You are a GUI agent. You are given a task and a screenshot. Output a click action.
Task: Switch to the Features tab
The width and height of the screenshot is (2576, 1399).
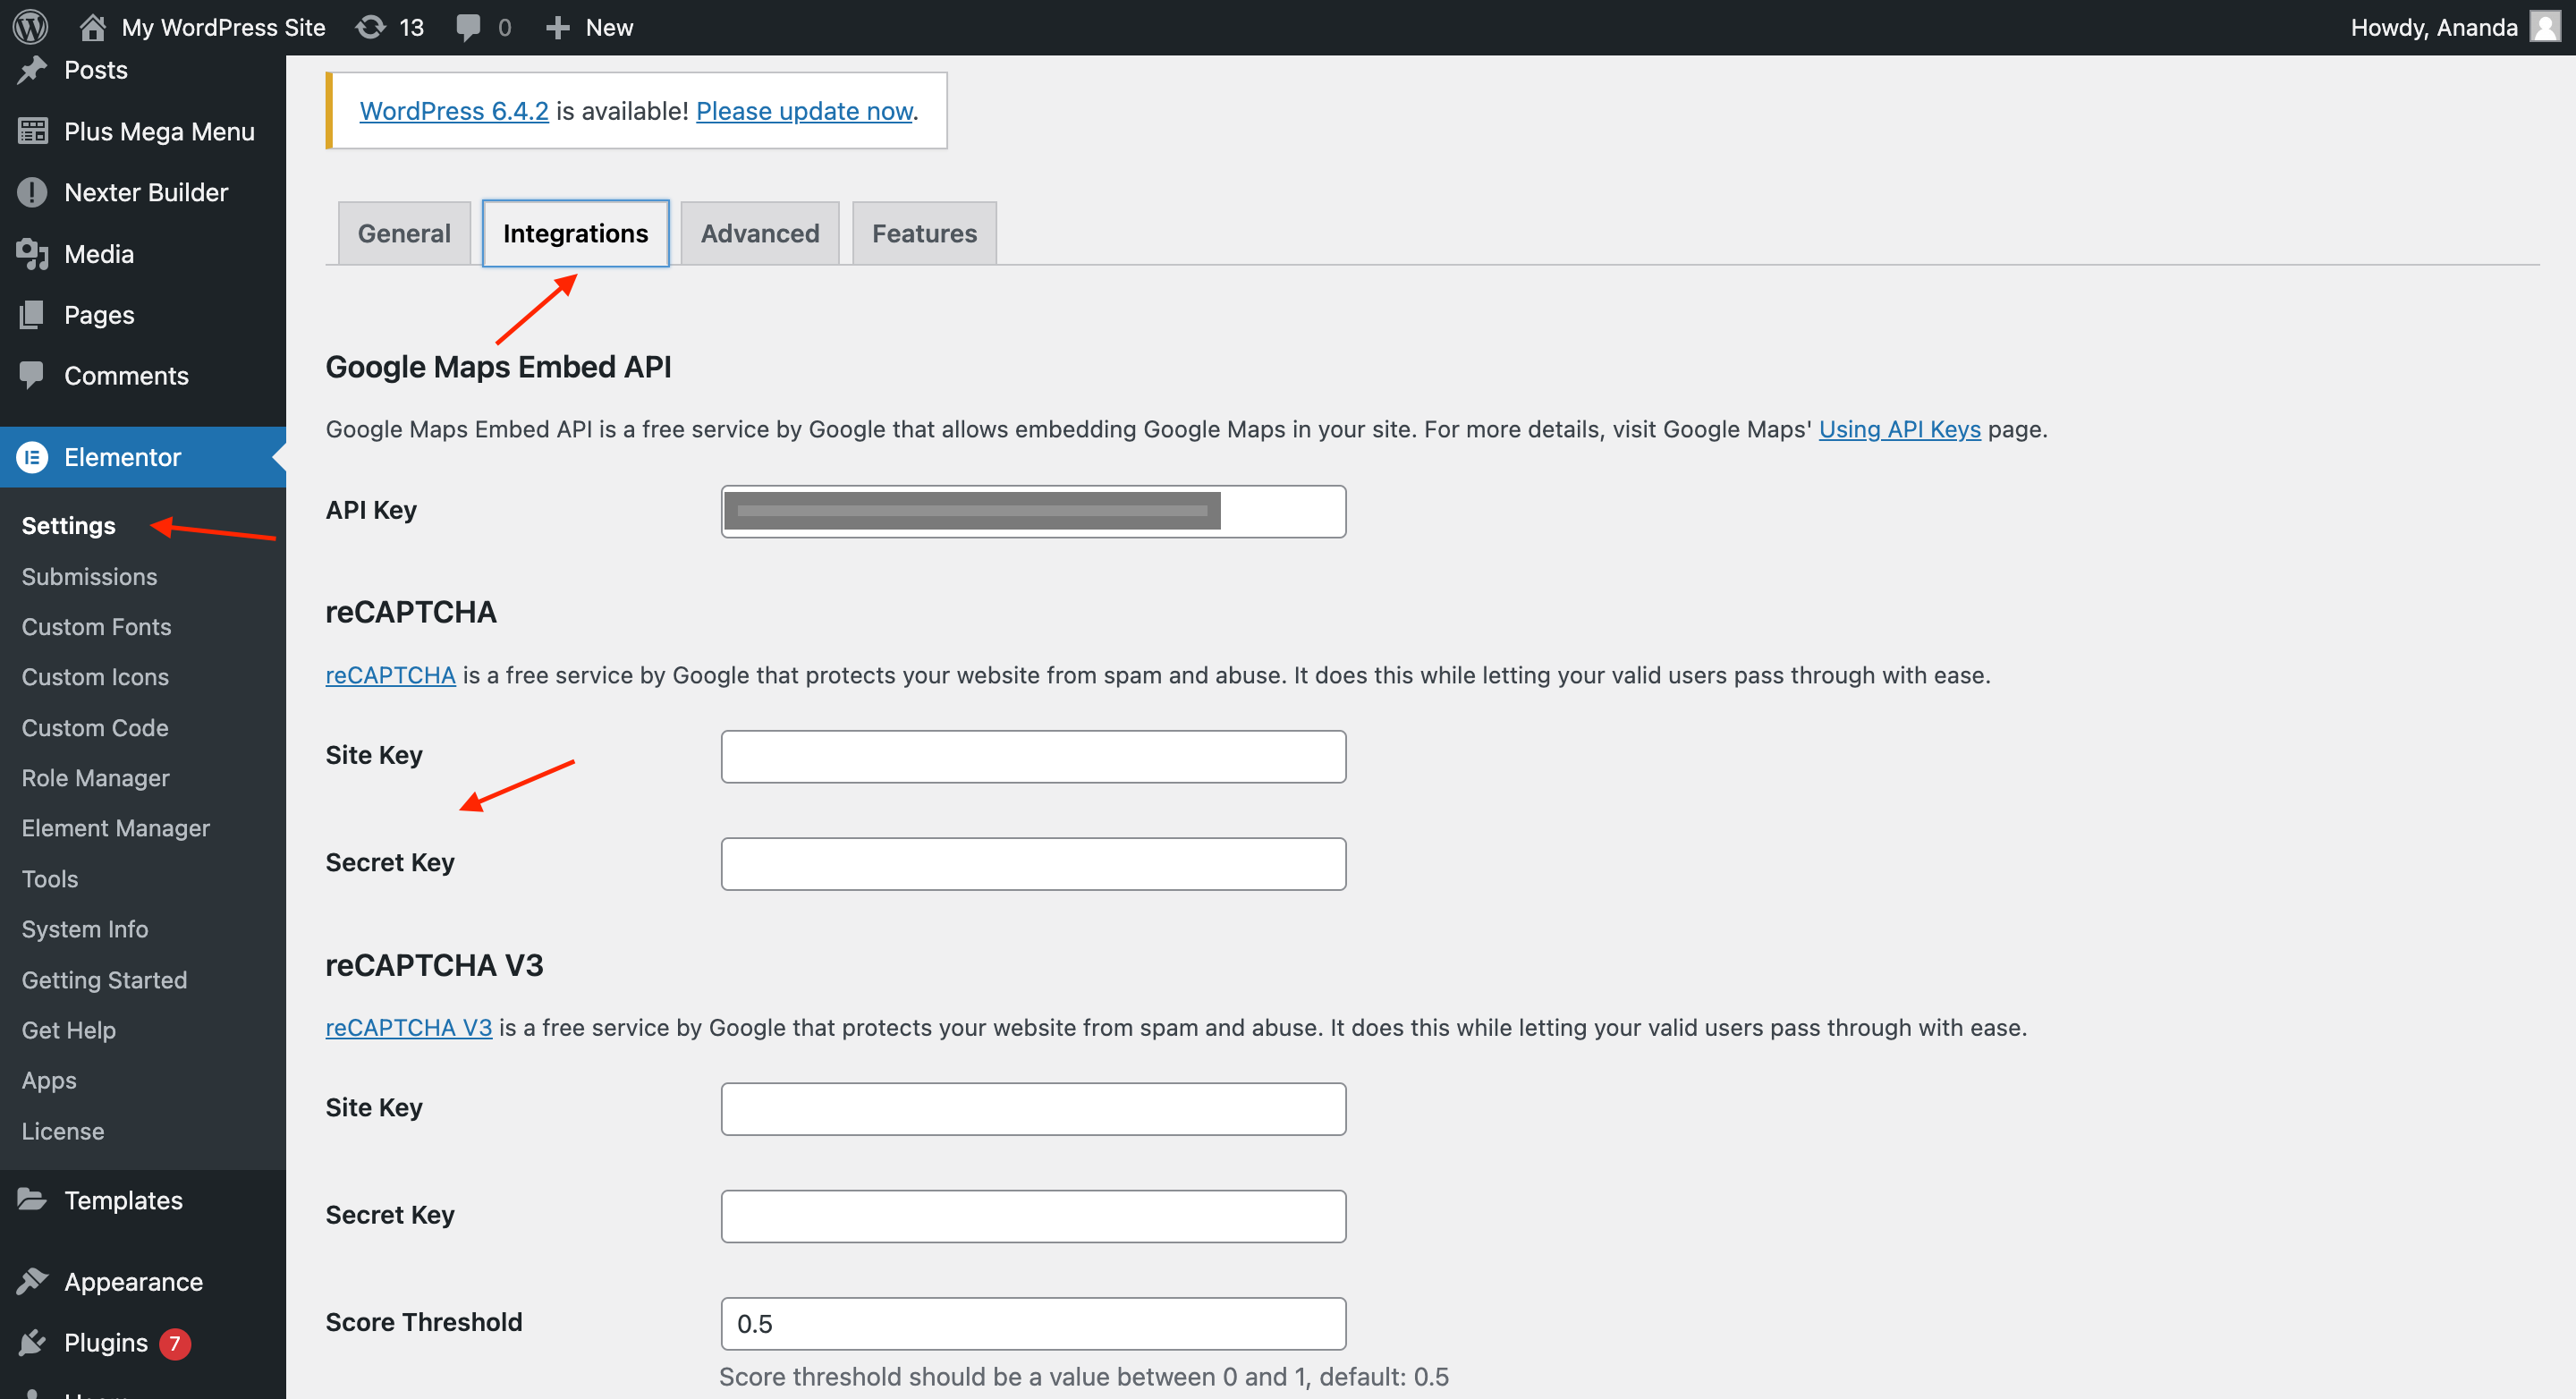(921, 231)
